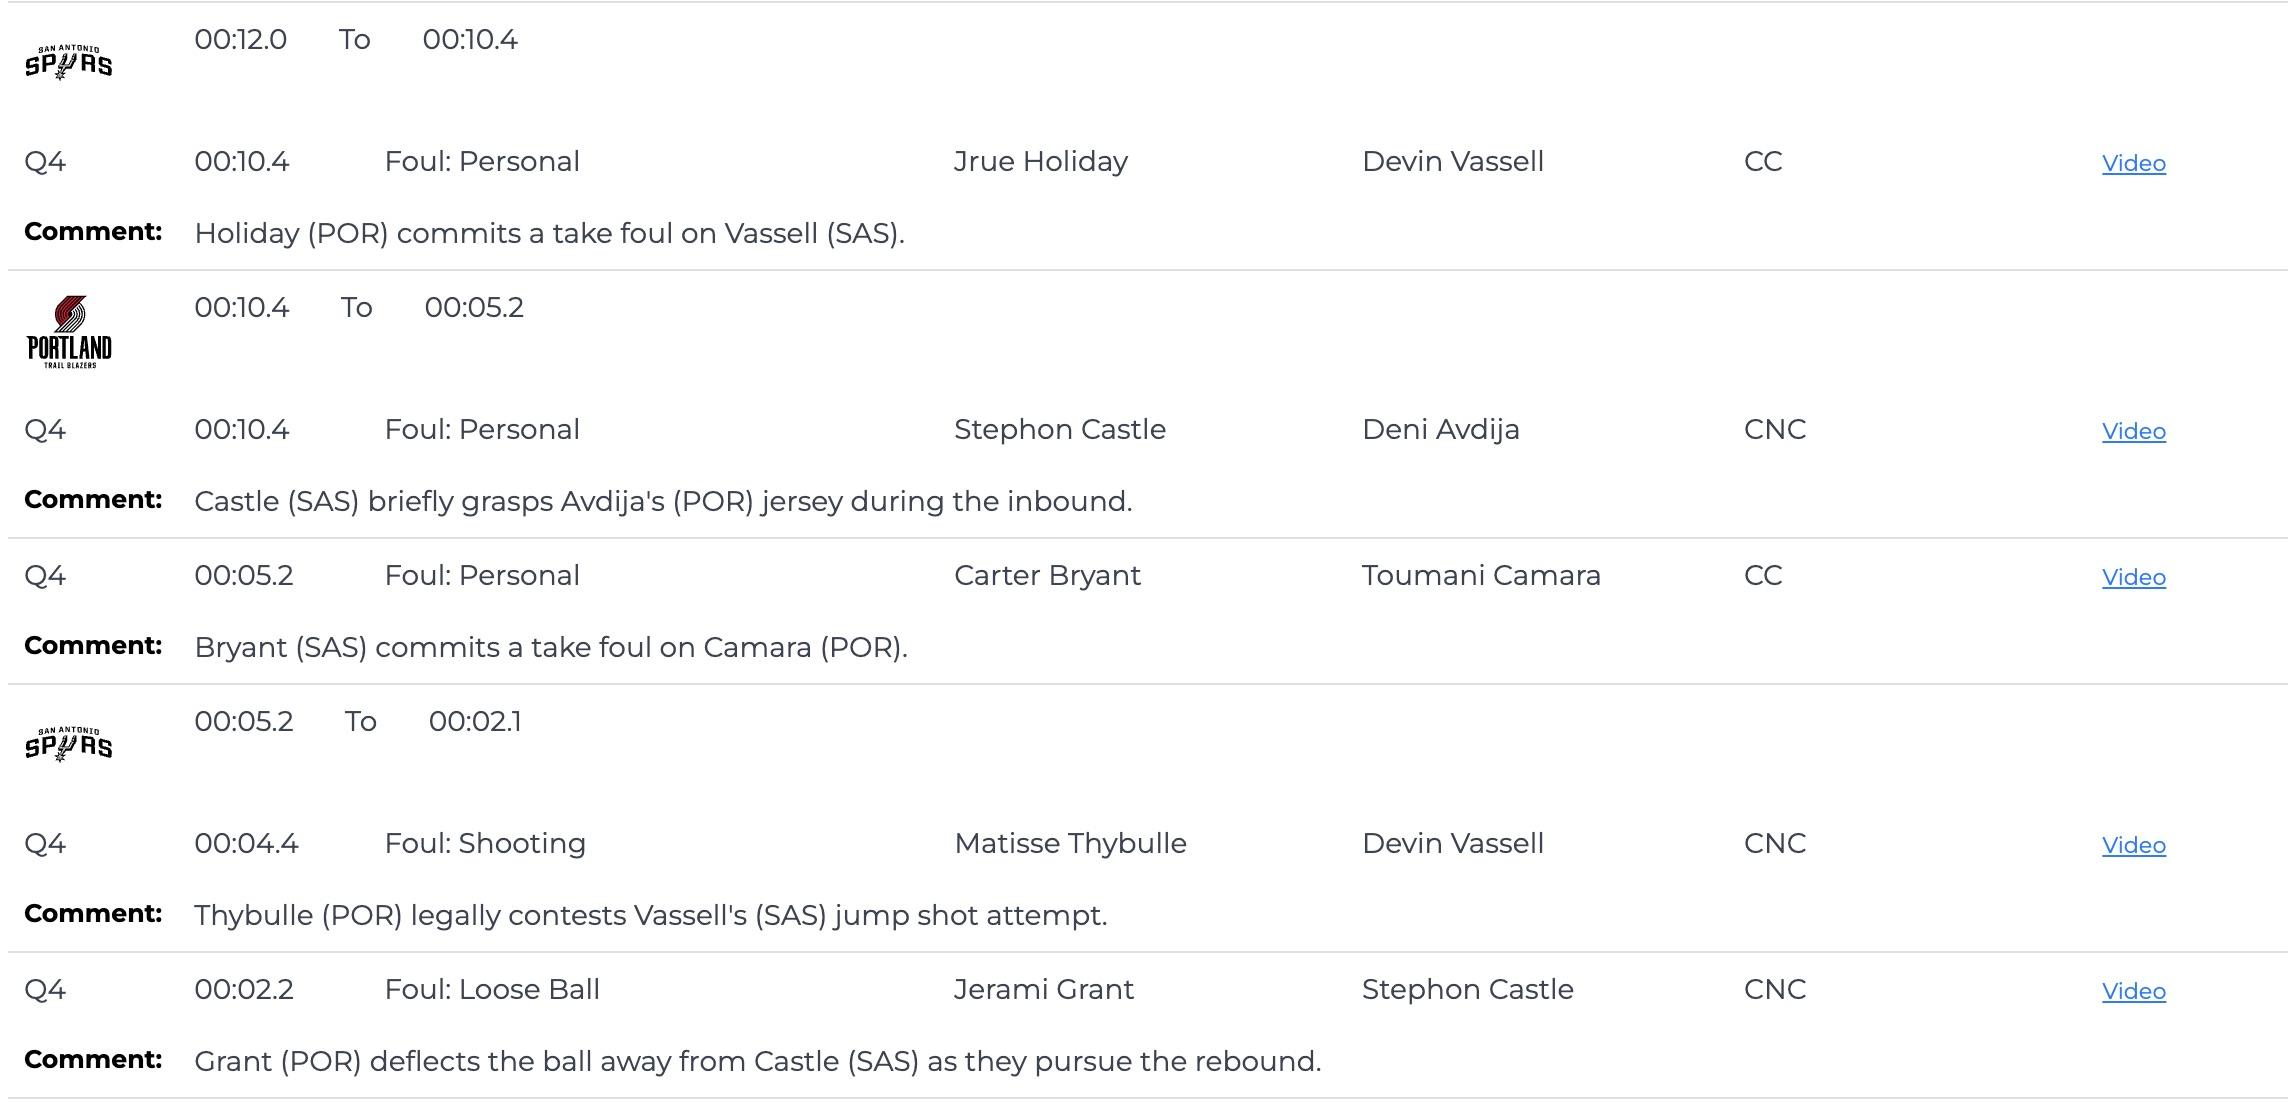Viewport: 2294px width, 1102px height.
Task: Click the Foul: Shooting call type
Action: 485,844
